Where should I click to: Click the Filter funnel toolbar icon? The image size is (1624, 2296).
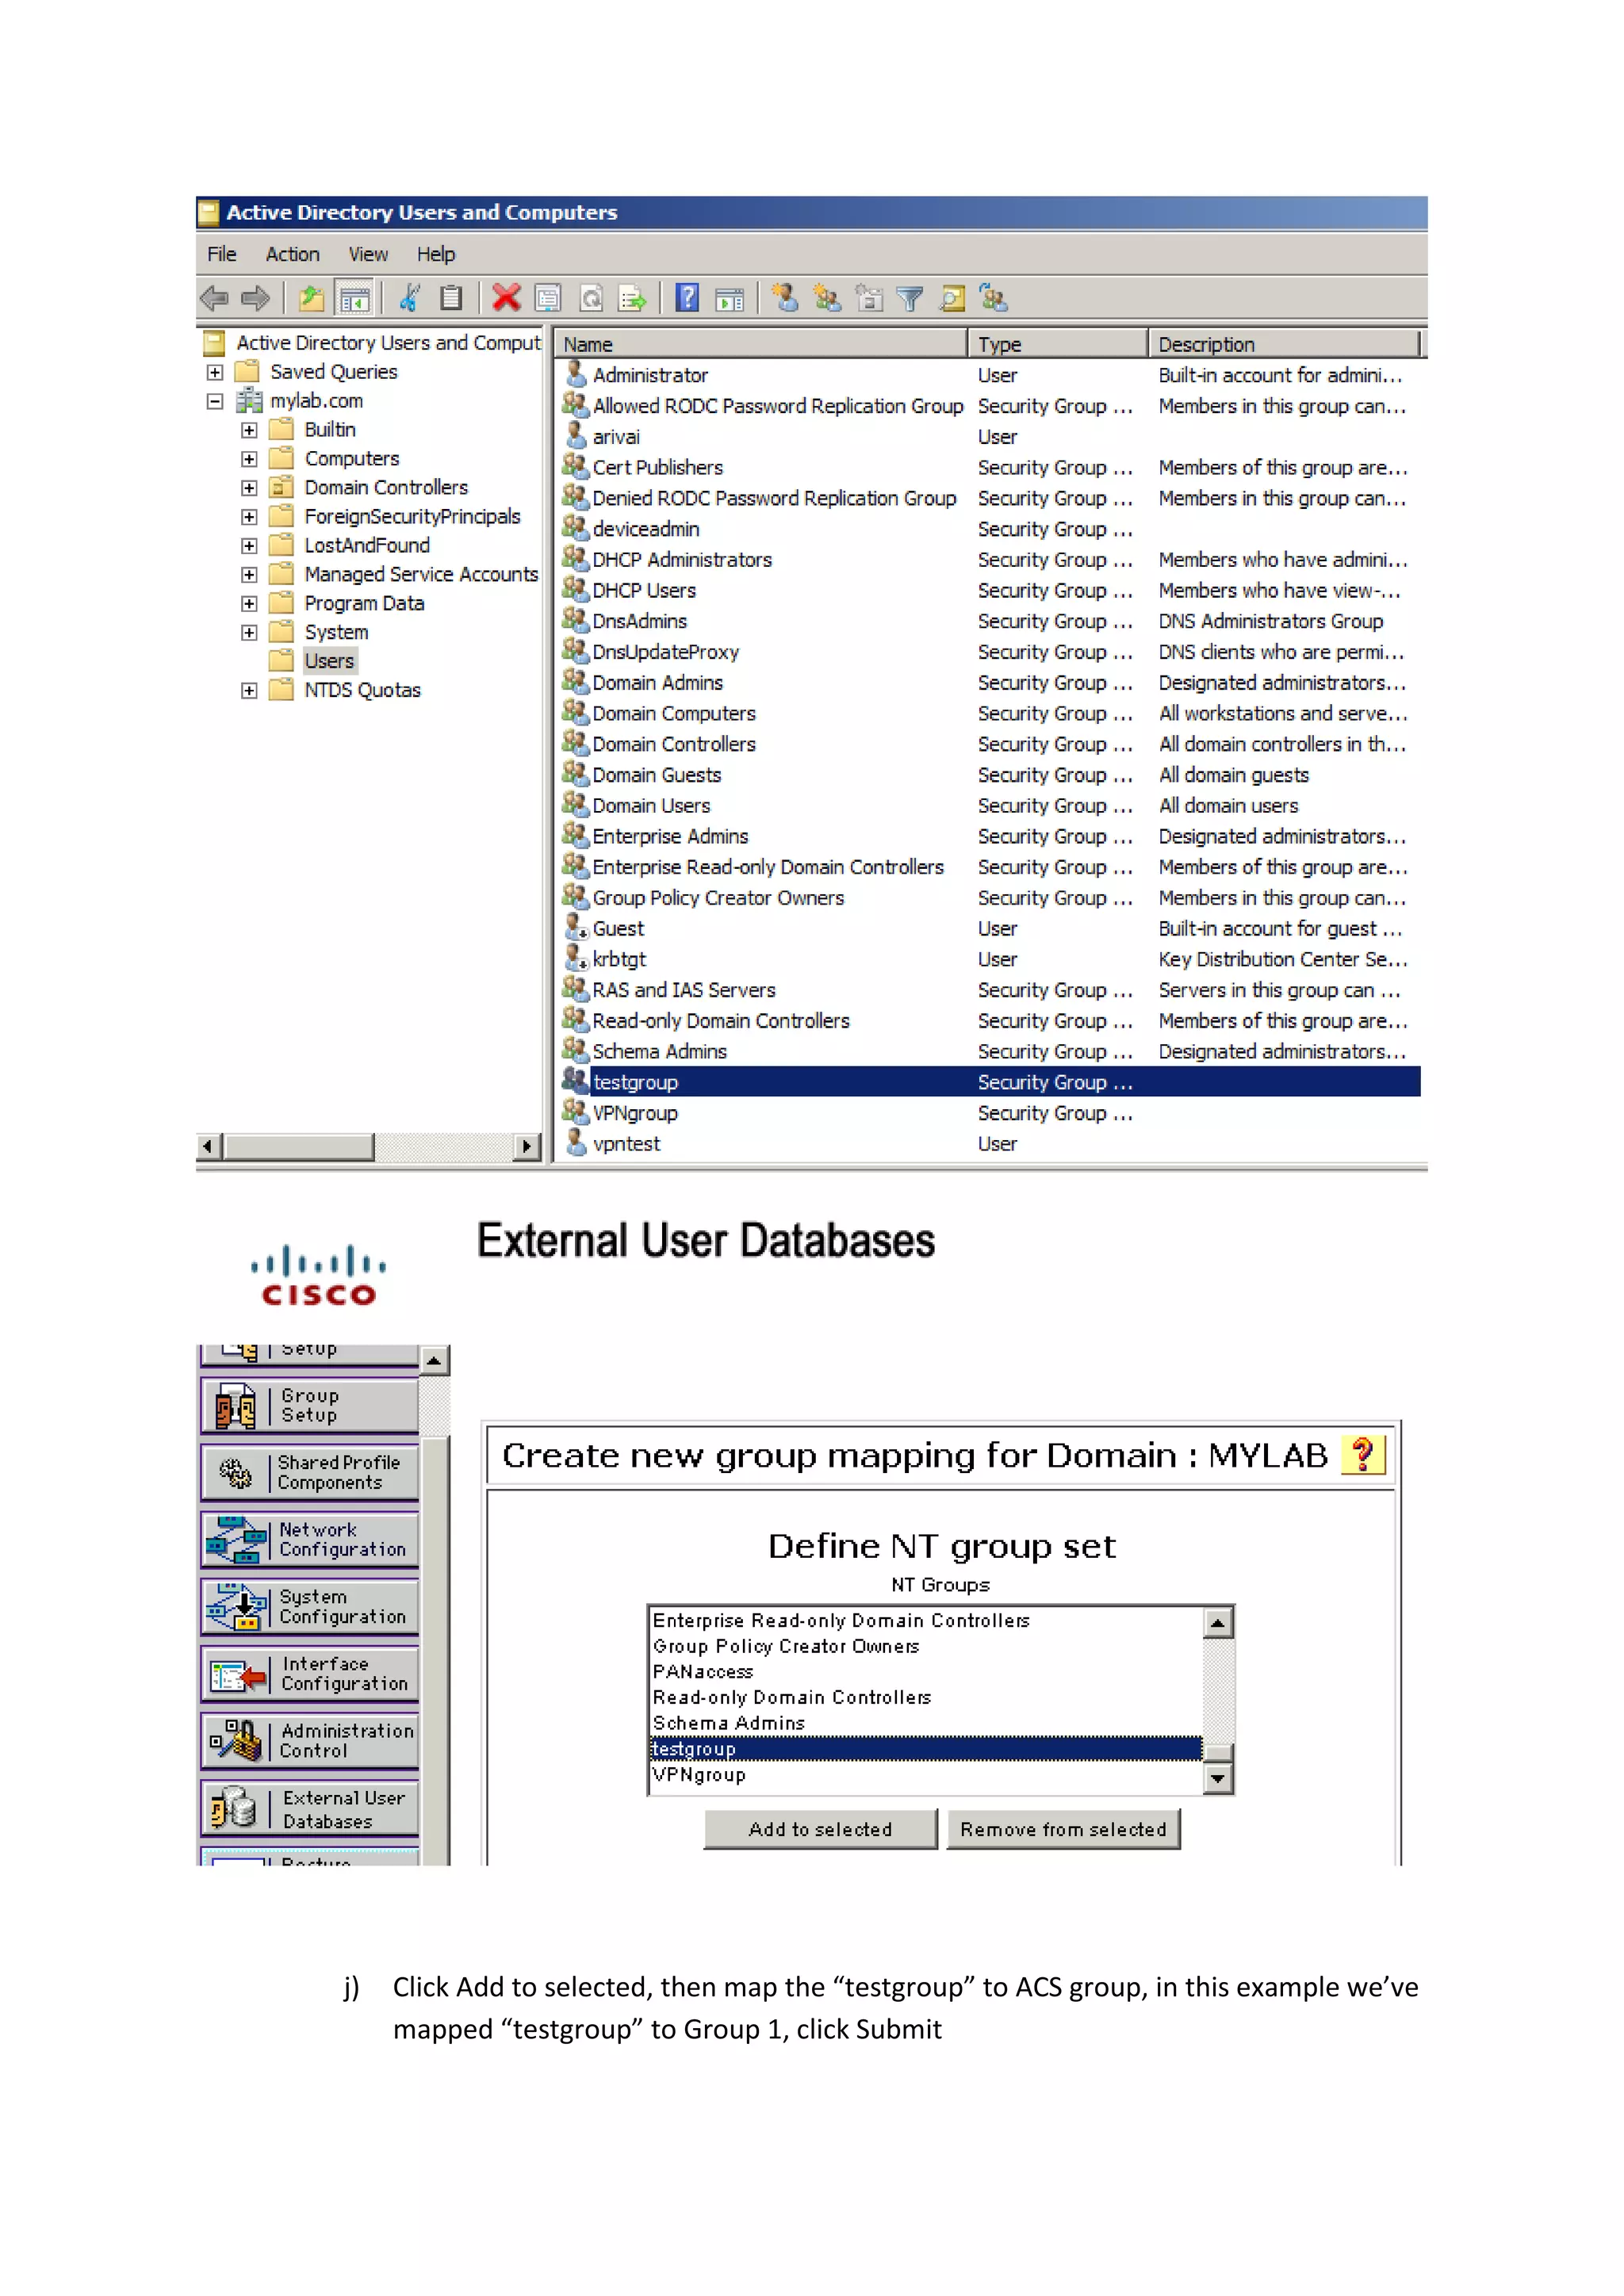[910, 298]
